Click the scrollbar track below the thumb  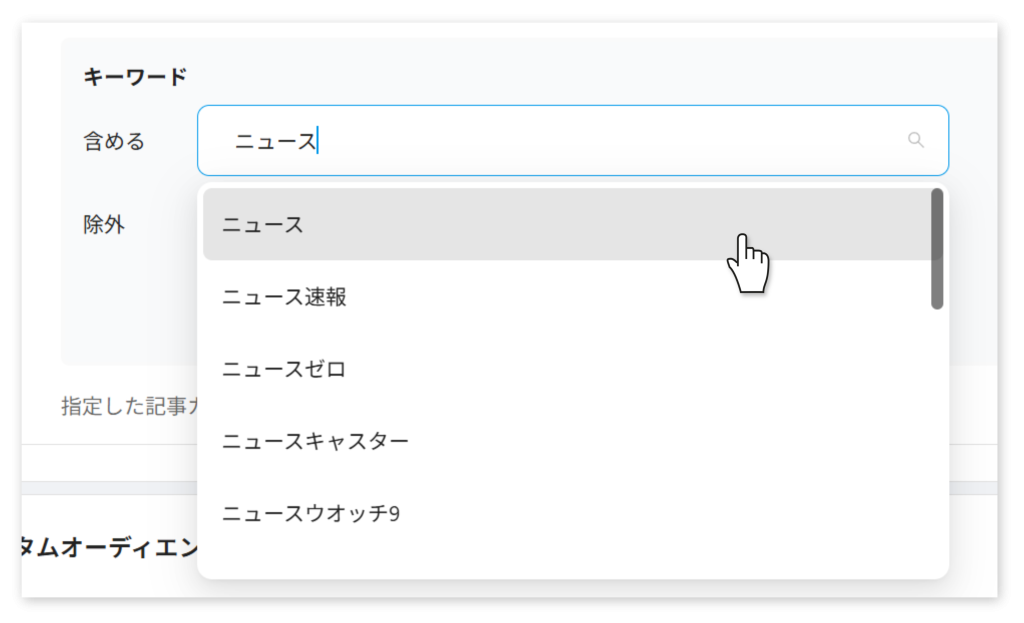(937, 438)
